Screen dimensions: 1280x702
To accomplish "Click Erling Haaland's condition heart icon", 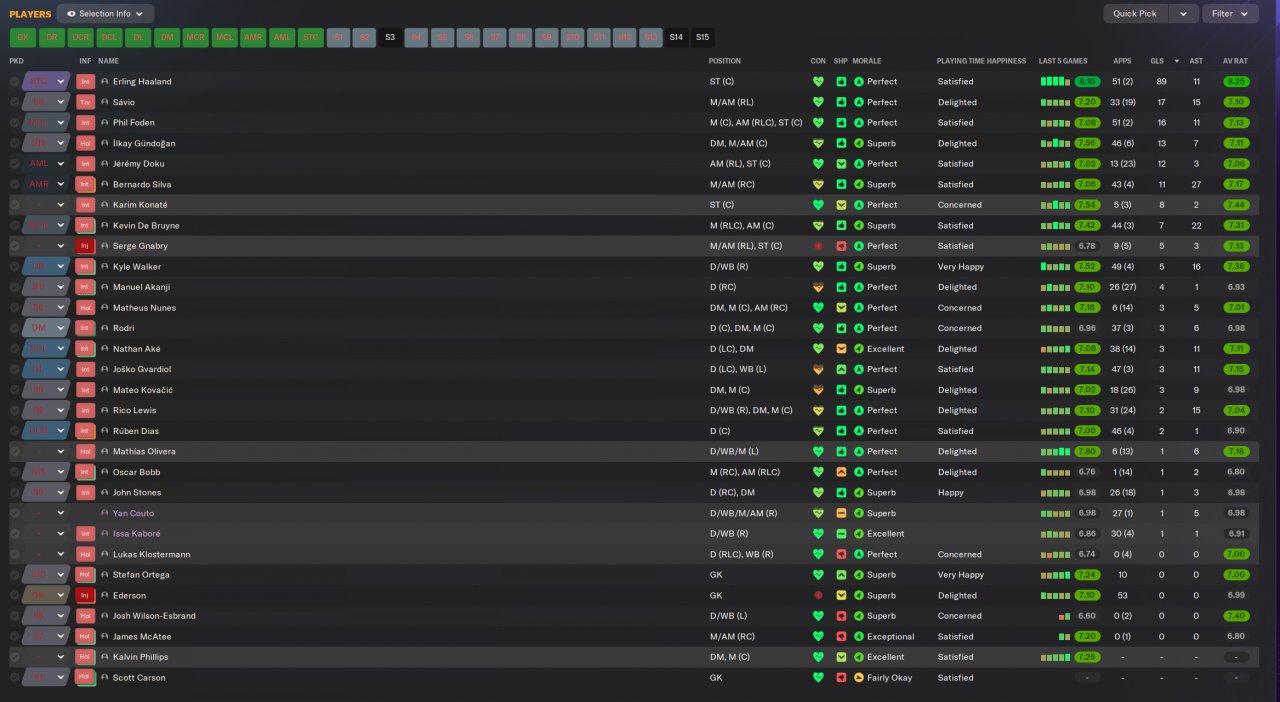I will click(818, 82).
